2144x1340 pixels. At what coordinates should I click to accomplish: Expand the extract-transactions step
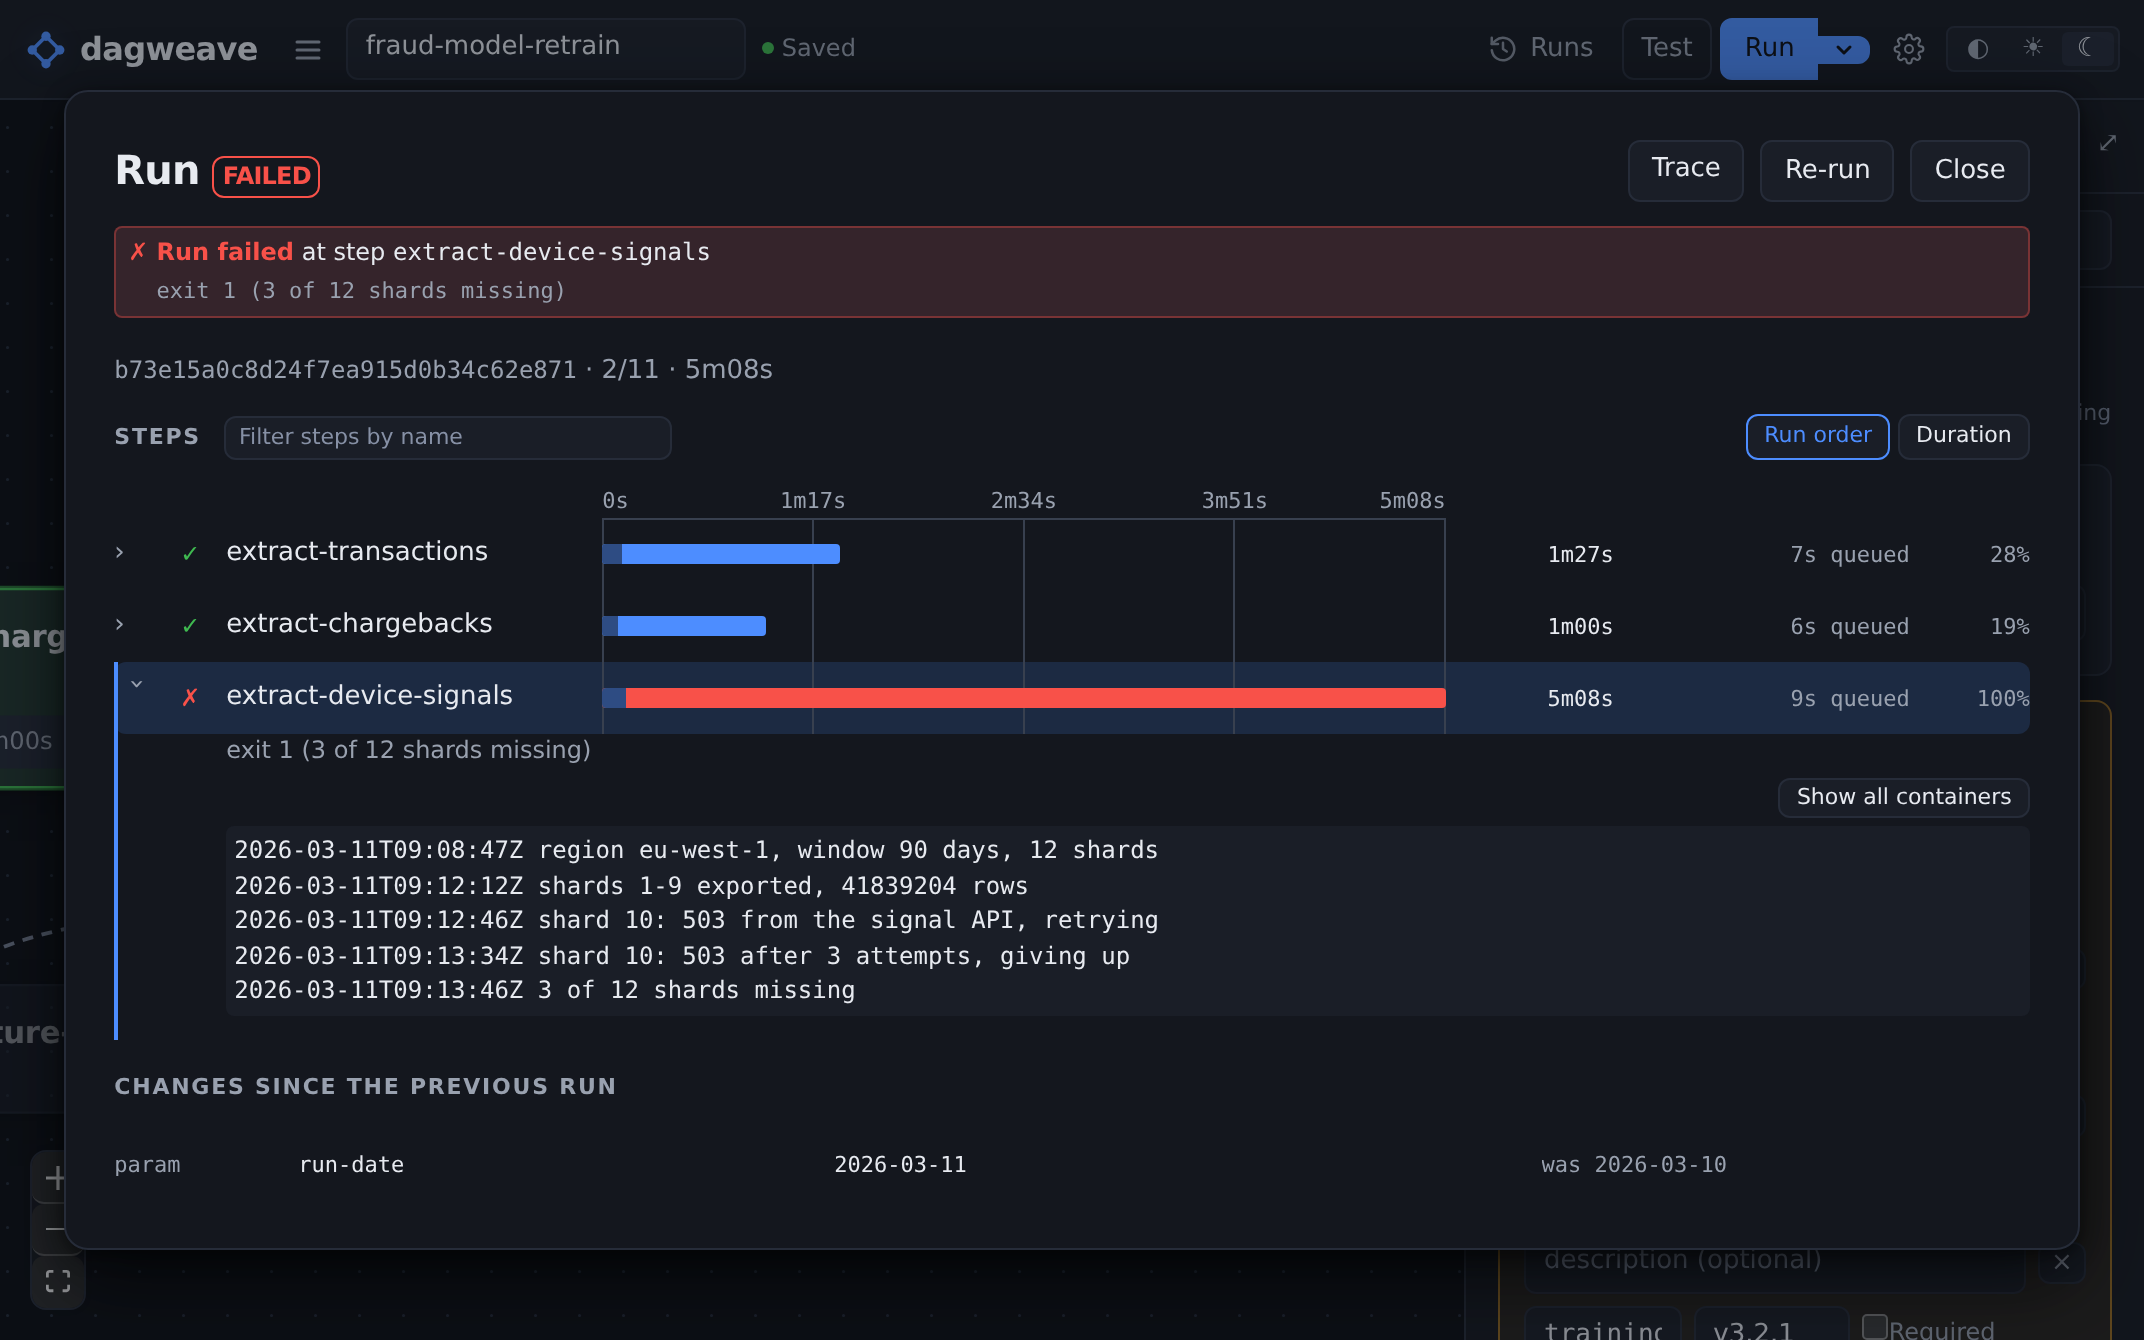(120, 553)
